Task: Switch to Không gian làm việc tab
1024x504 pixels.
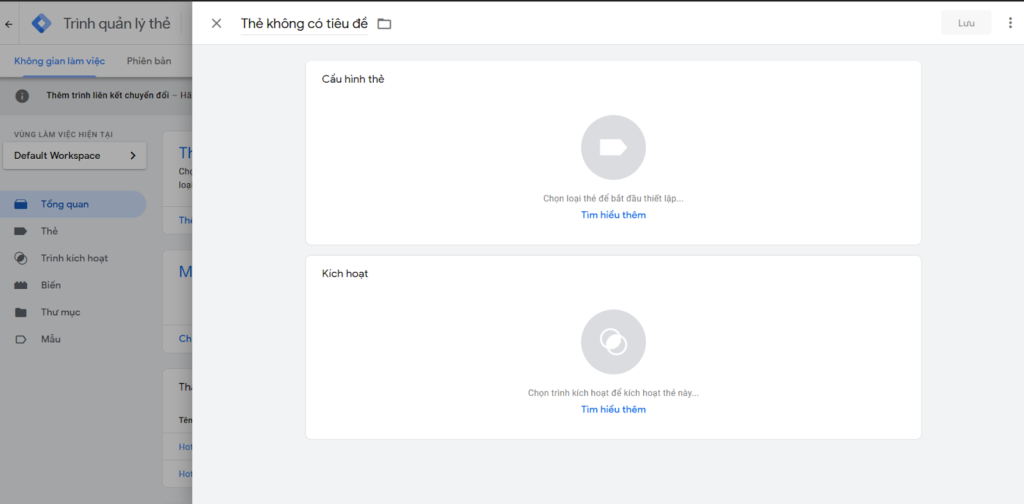Action: [x=59, y=61]
